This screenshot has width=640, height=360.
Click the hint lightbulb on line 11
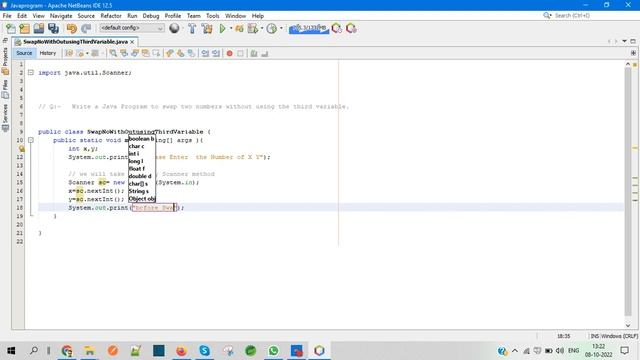coord(21,149)
